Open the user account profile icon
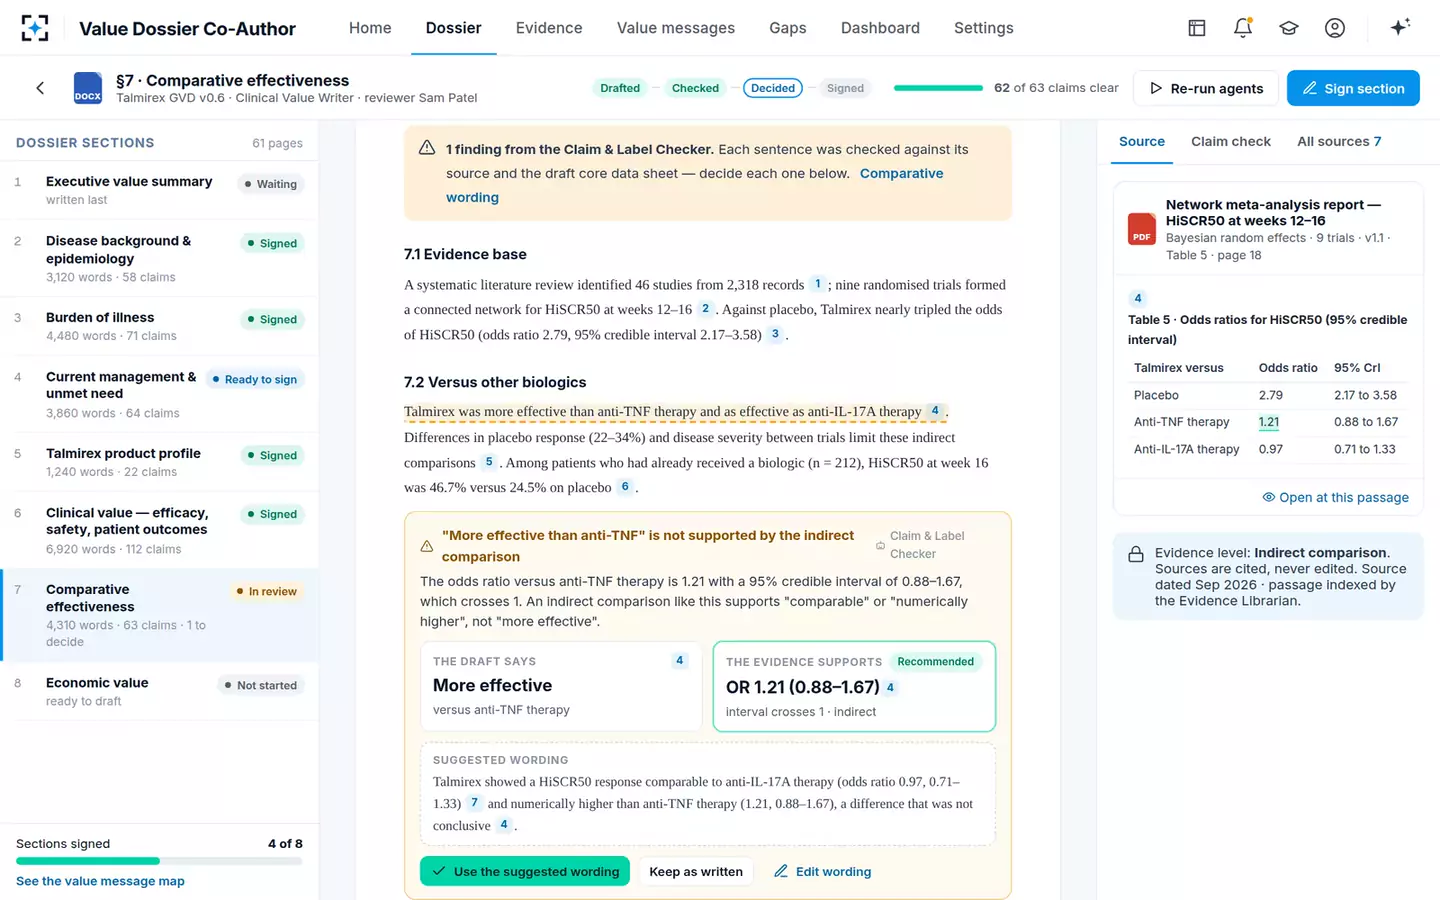This screenshot has height=900, width=1440. pos(1335,28)
